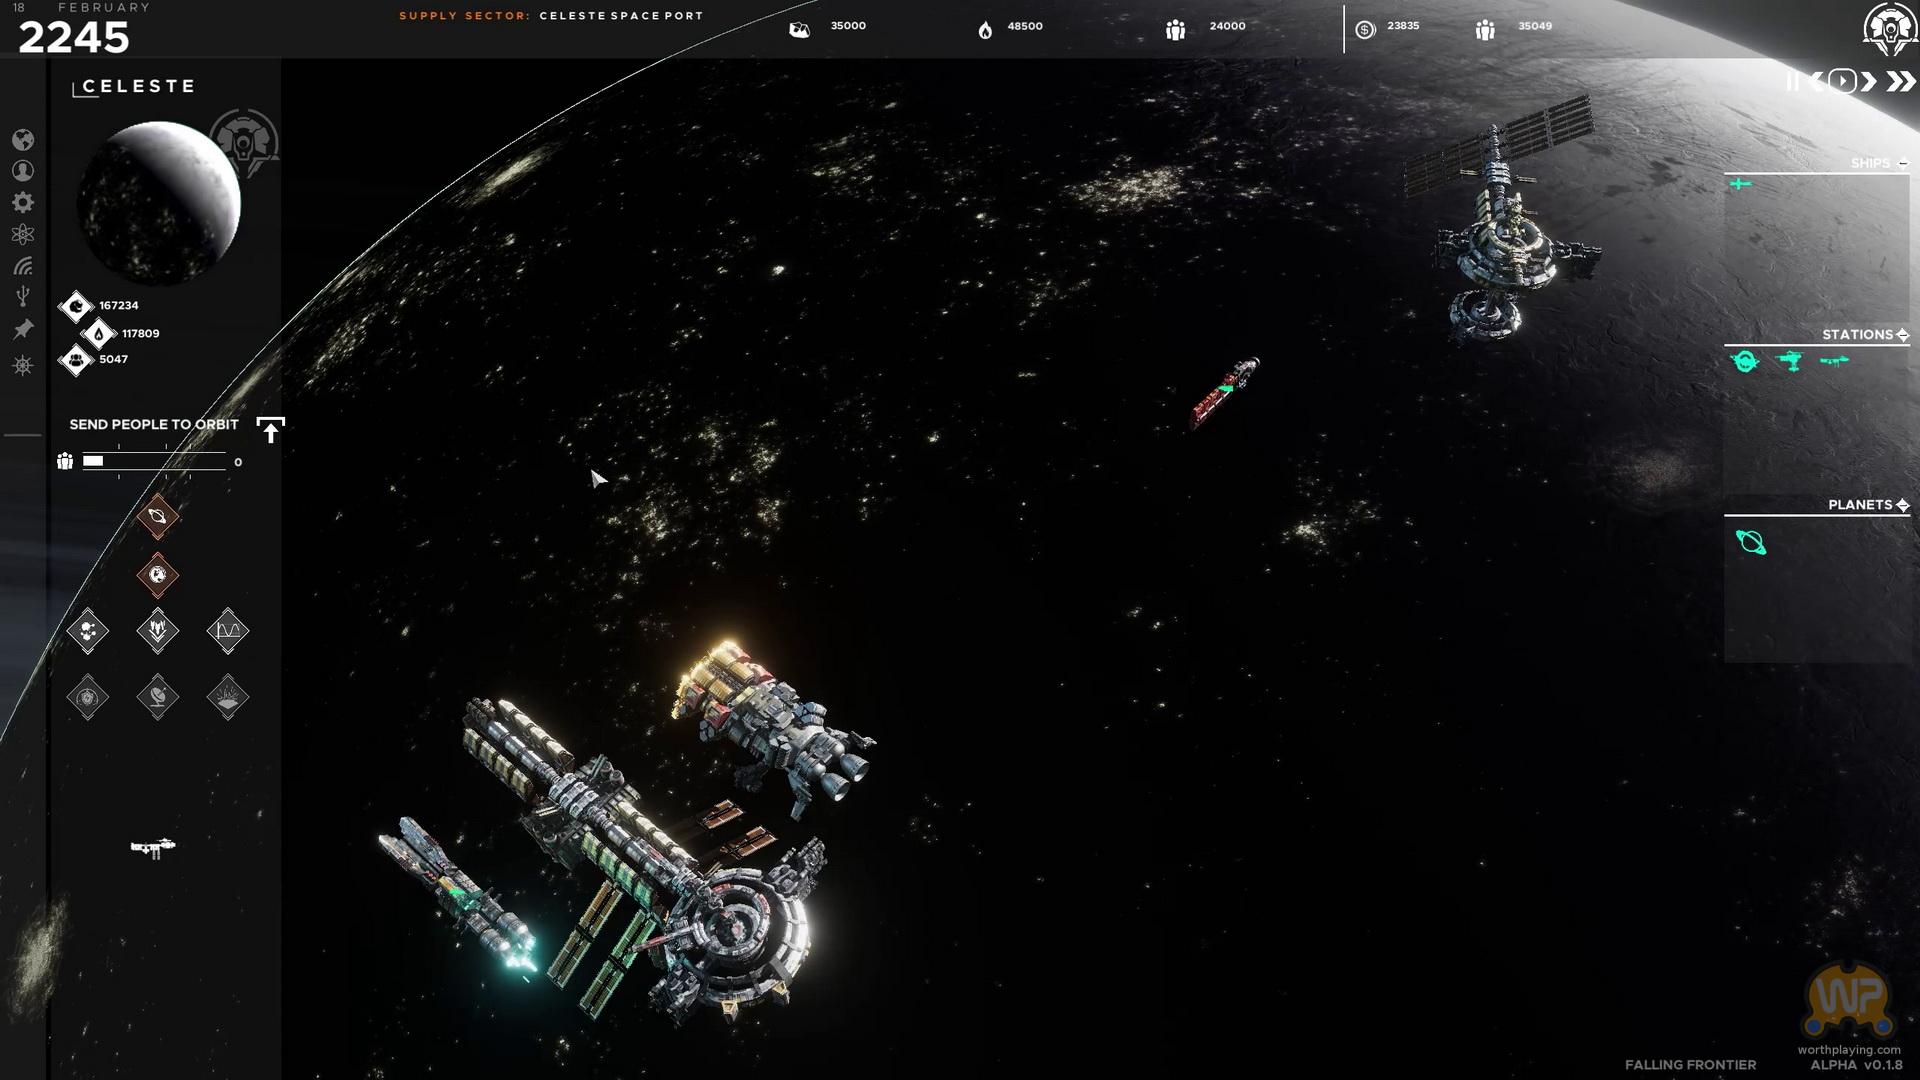
Task: Open the atom research sidebar icon
Action: point(23,235)
